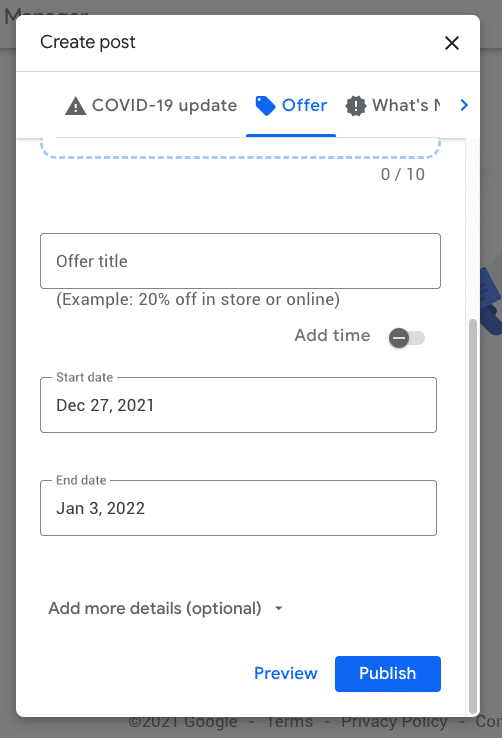Open the What's New tab

393,105
